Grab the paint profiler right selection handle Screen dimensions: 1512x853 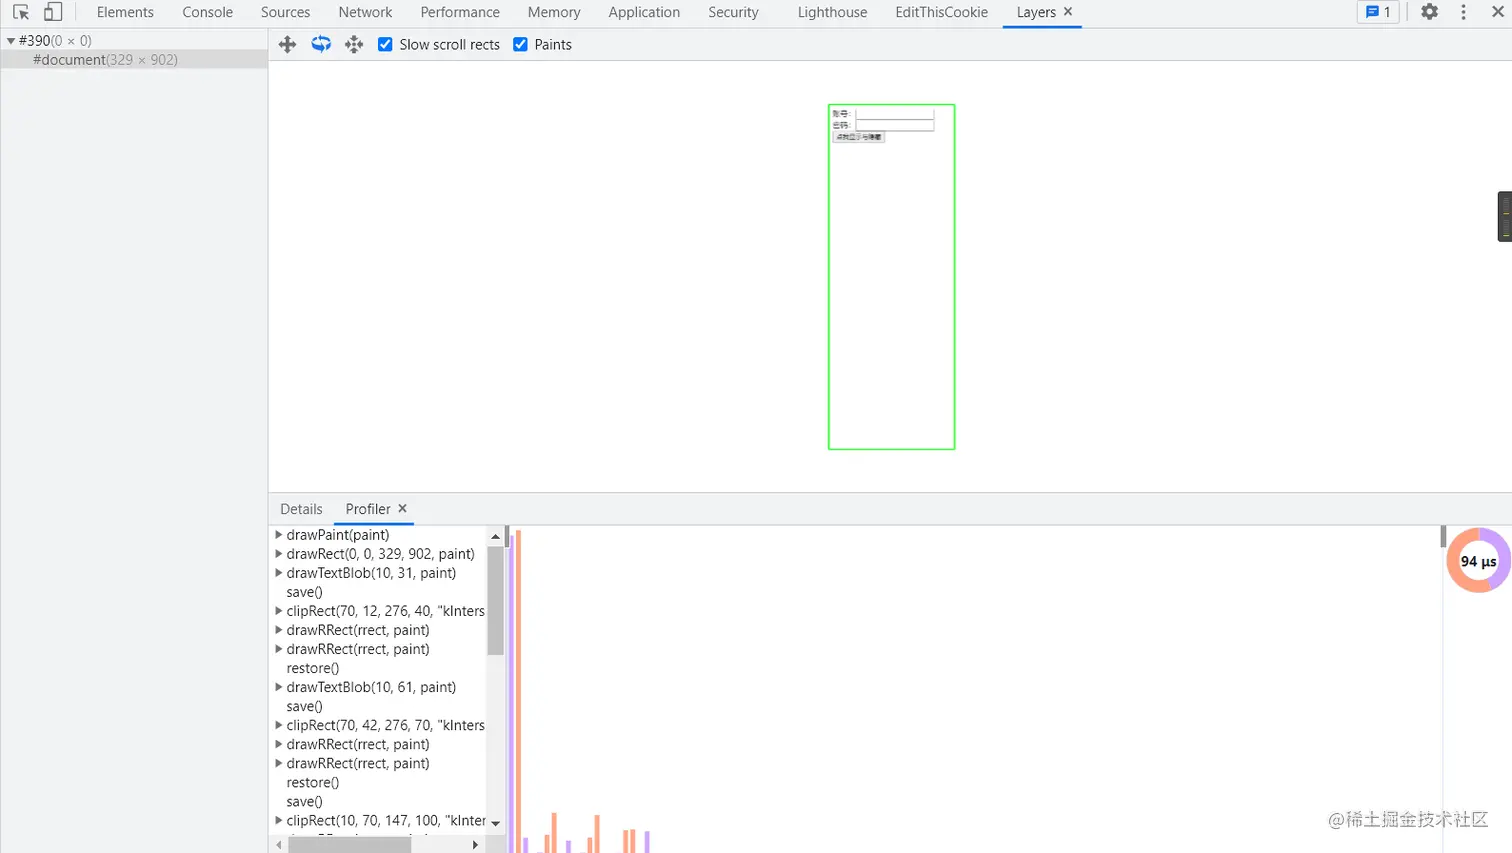(1443, 536)
